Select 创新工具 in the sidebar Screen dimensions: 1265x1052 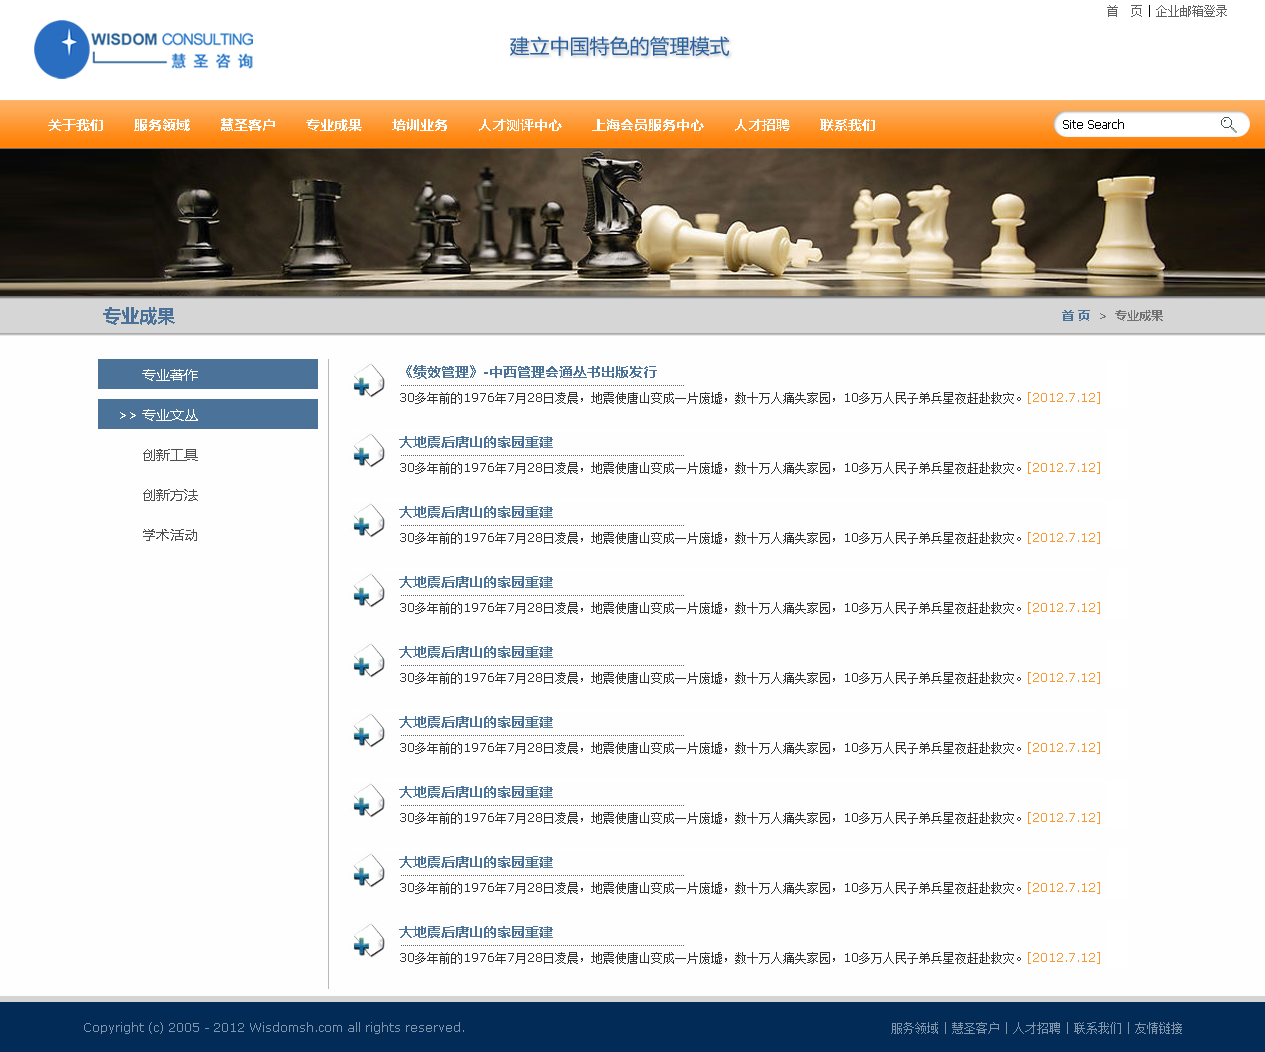[170, 455]
